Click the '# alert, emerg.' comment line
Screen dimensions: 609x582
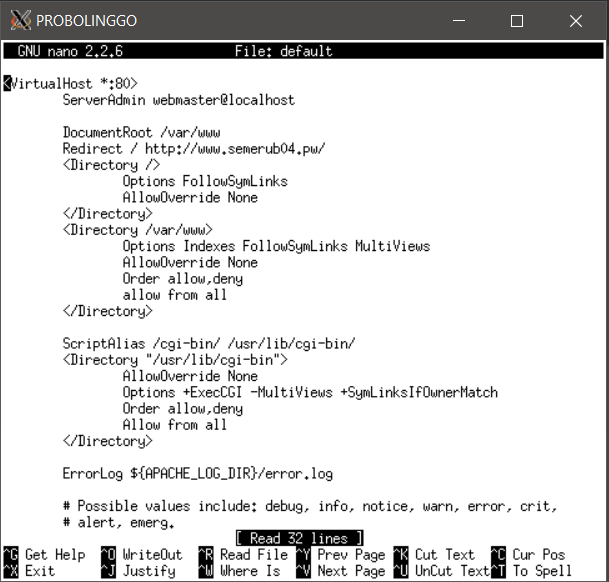119,522
